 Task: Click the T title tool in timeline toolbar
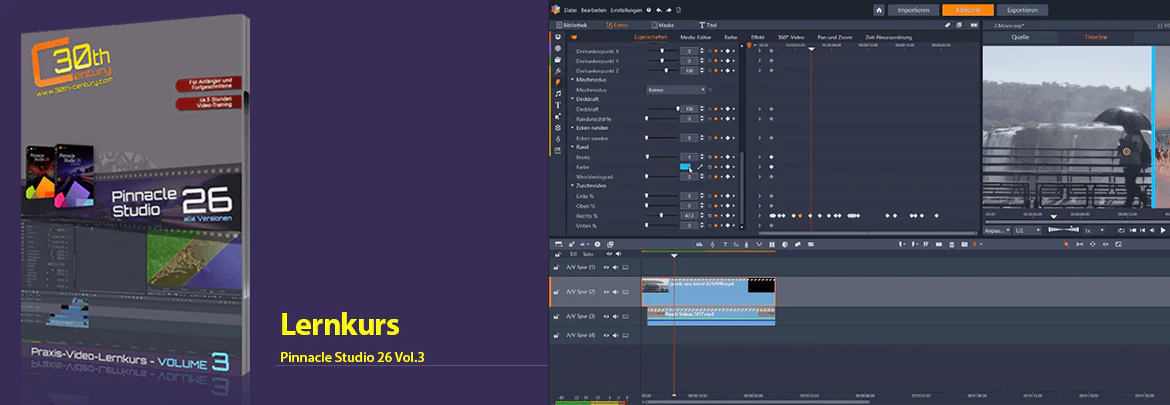click(x=725, y=244)
